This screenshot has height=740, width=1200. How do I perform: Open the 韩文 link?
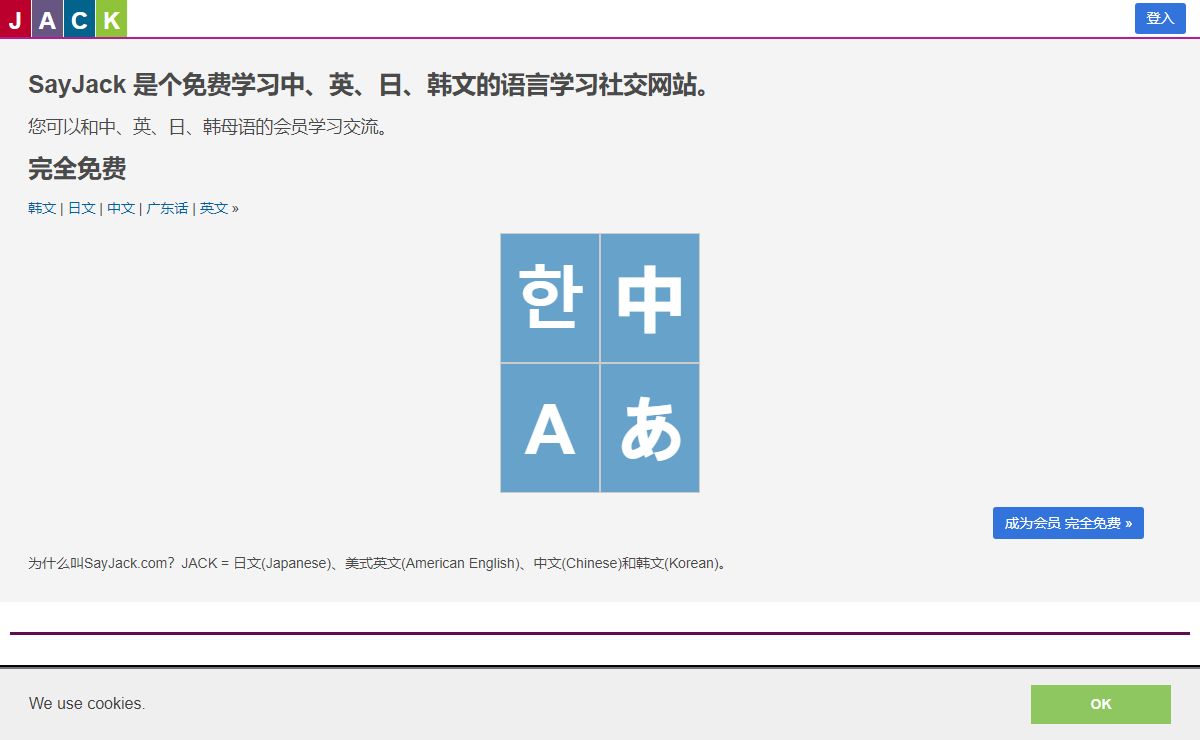tap(42, 208)
